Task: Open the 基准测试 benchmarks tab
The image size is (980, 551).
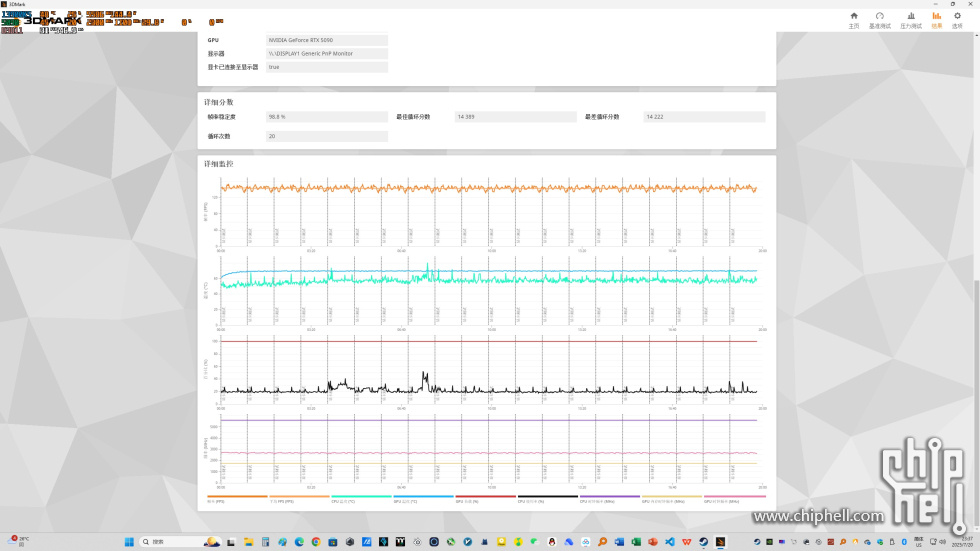Action: point(879,20)
